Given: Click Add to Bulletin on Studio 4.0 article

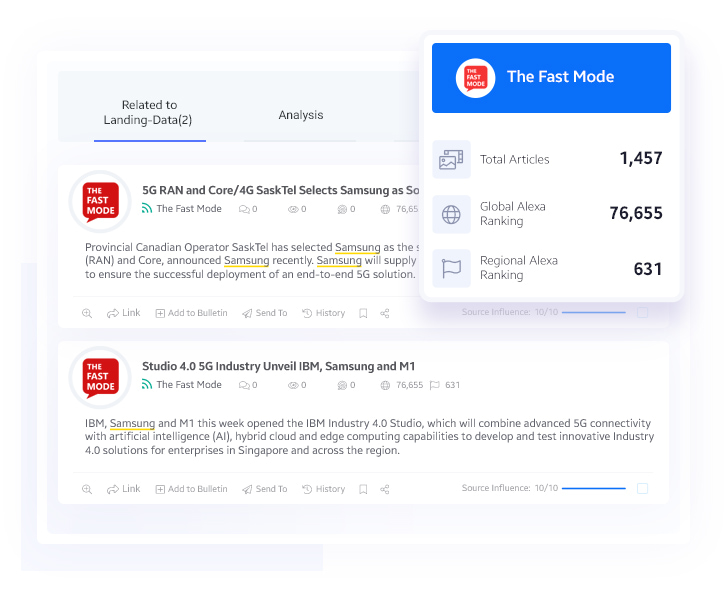Looking at the screenshot, I should [x=192, y=489].
